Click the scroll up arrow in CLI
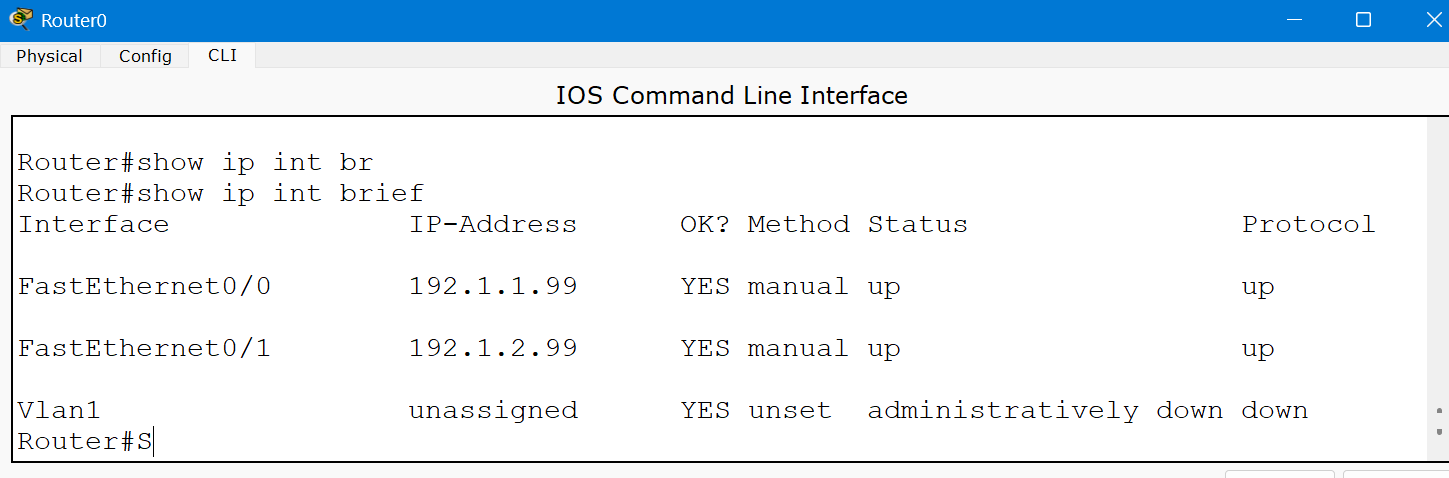 tap(1439, 410)
